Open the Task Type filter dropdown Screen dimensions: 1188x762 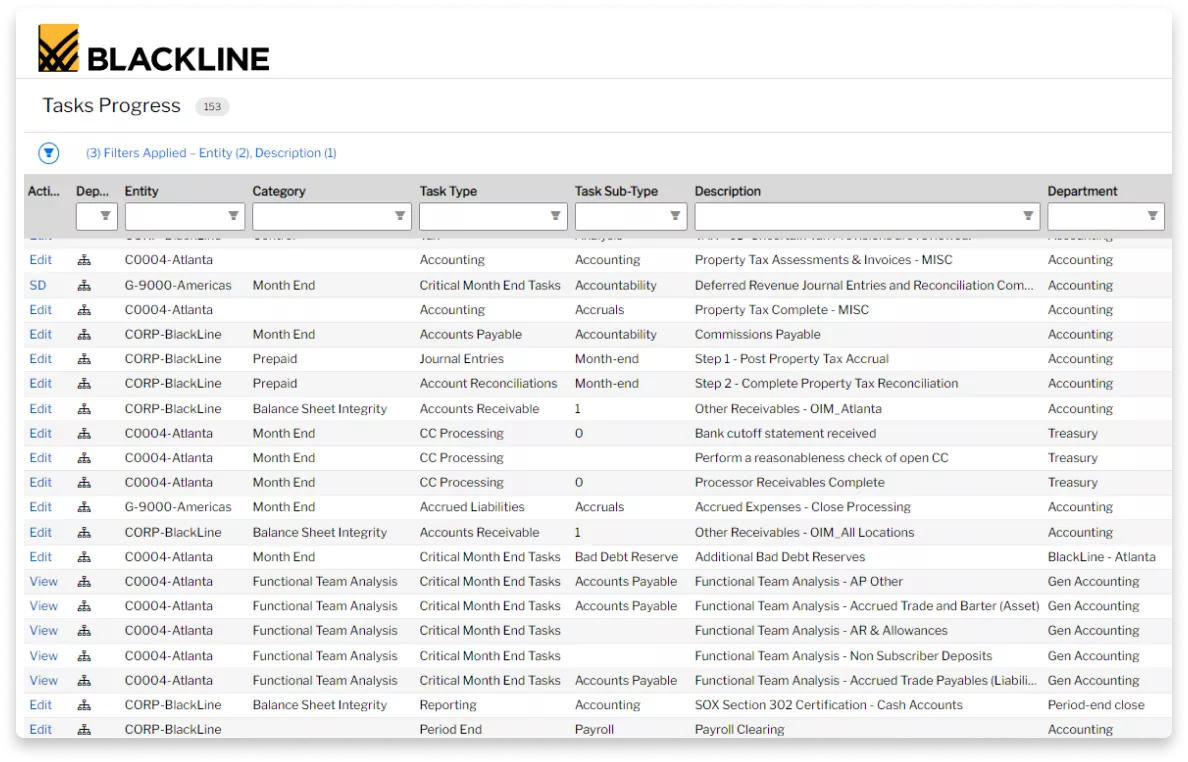[555, 216]
